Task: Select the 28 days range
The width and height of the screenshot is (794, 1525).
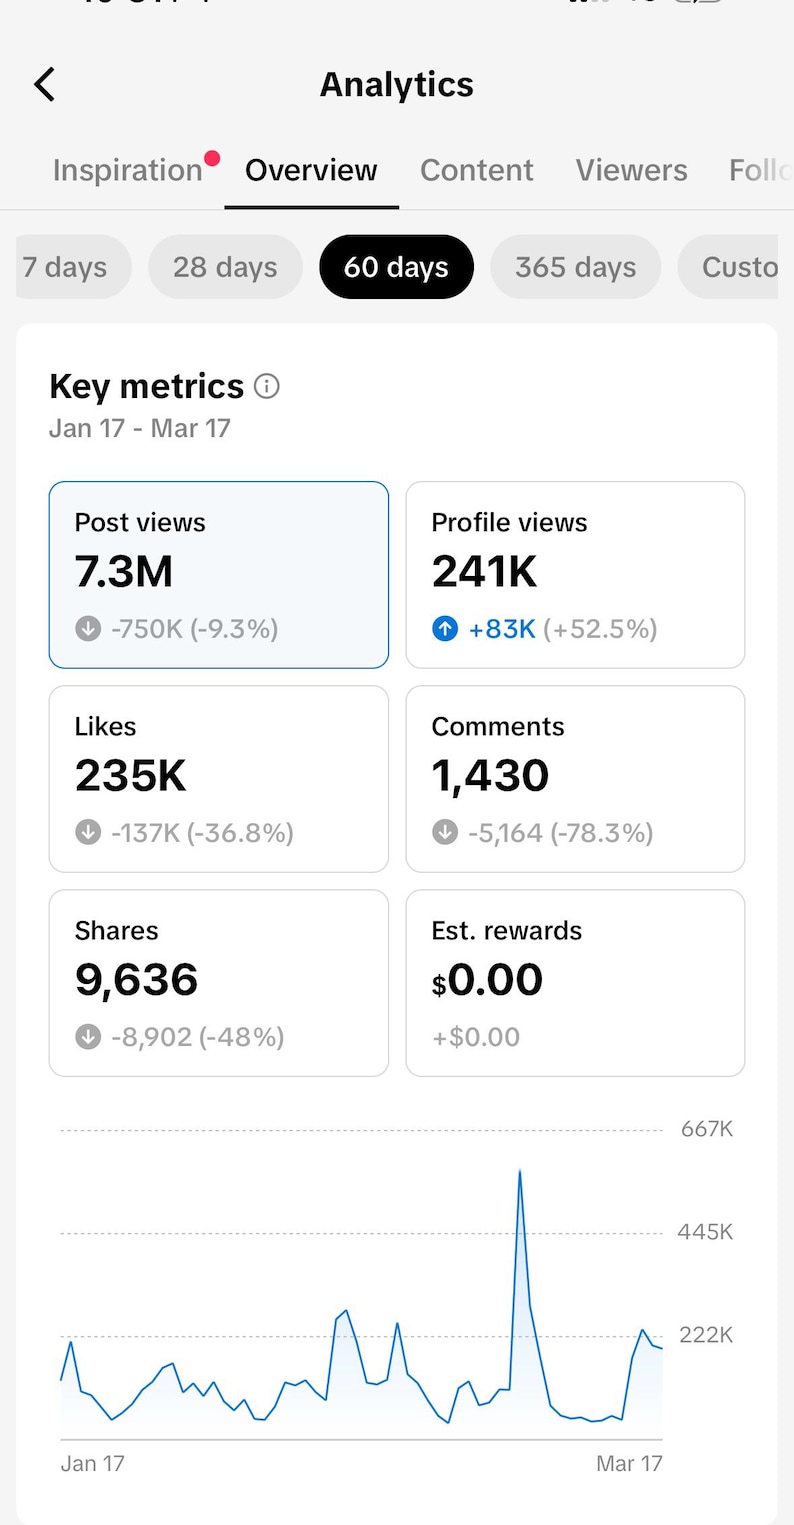Action: point(225,267)
